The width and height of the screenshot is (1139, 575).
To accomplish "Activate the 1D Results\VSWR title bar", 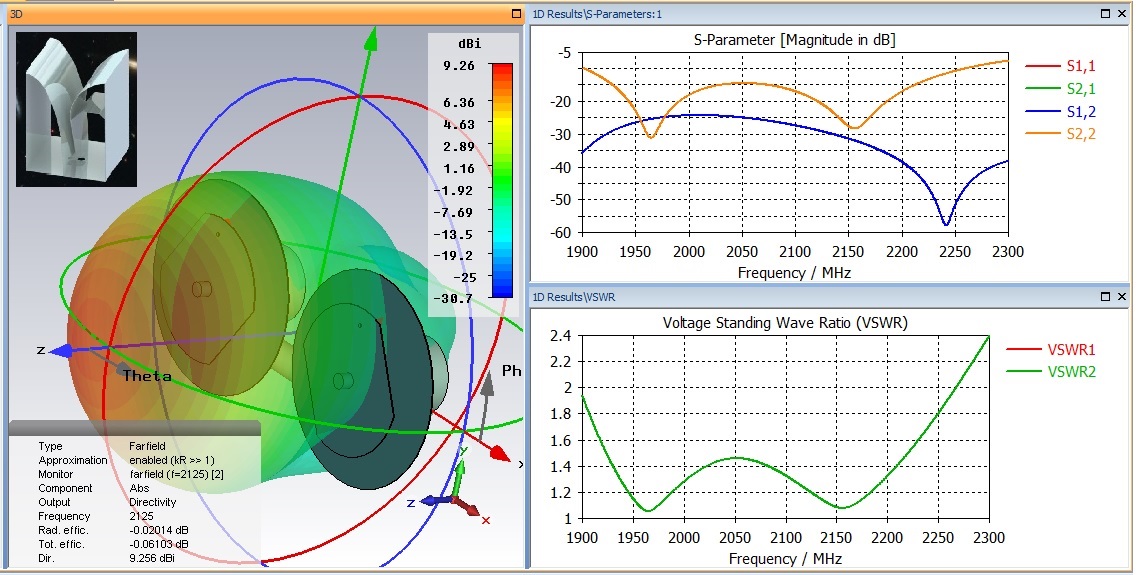I will 814,296.
